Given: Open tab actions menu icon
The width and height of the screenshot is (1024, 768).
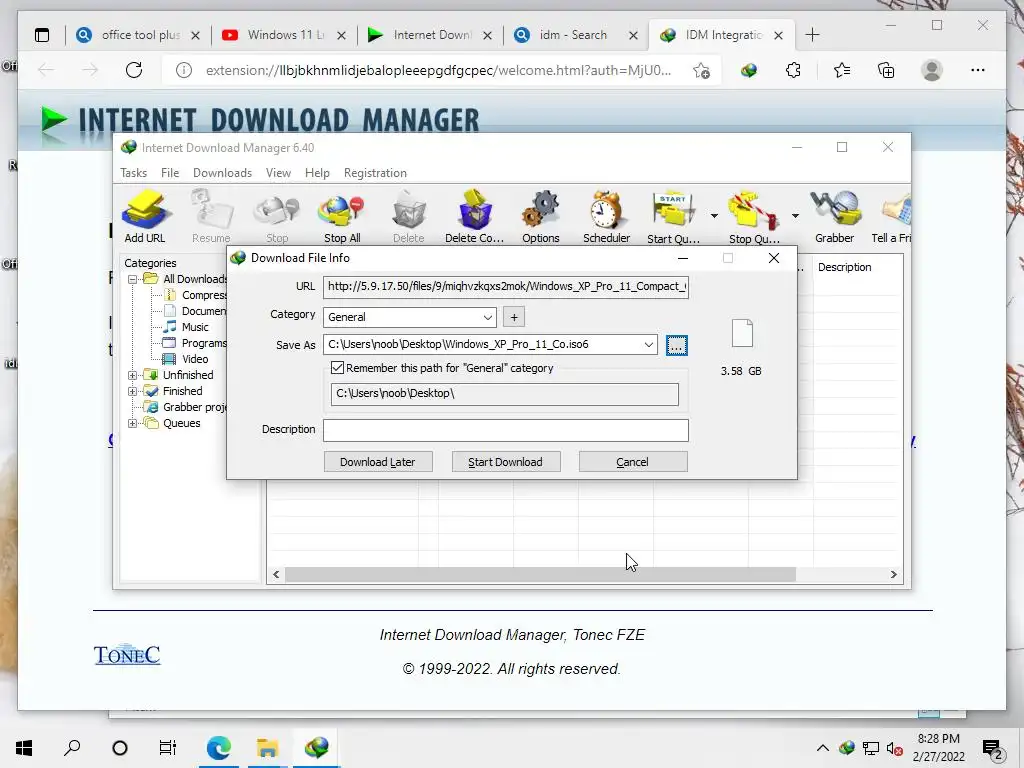Looking at the screenshot, I should pyautogui.click(x=42, y=35).
